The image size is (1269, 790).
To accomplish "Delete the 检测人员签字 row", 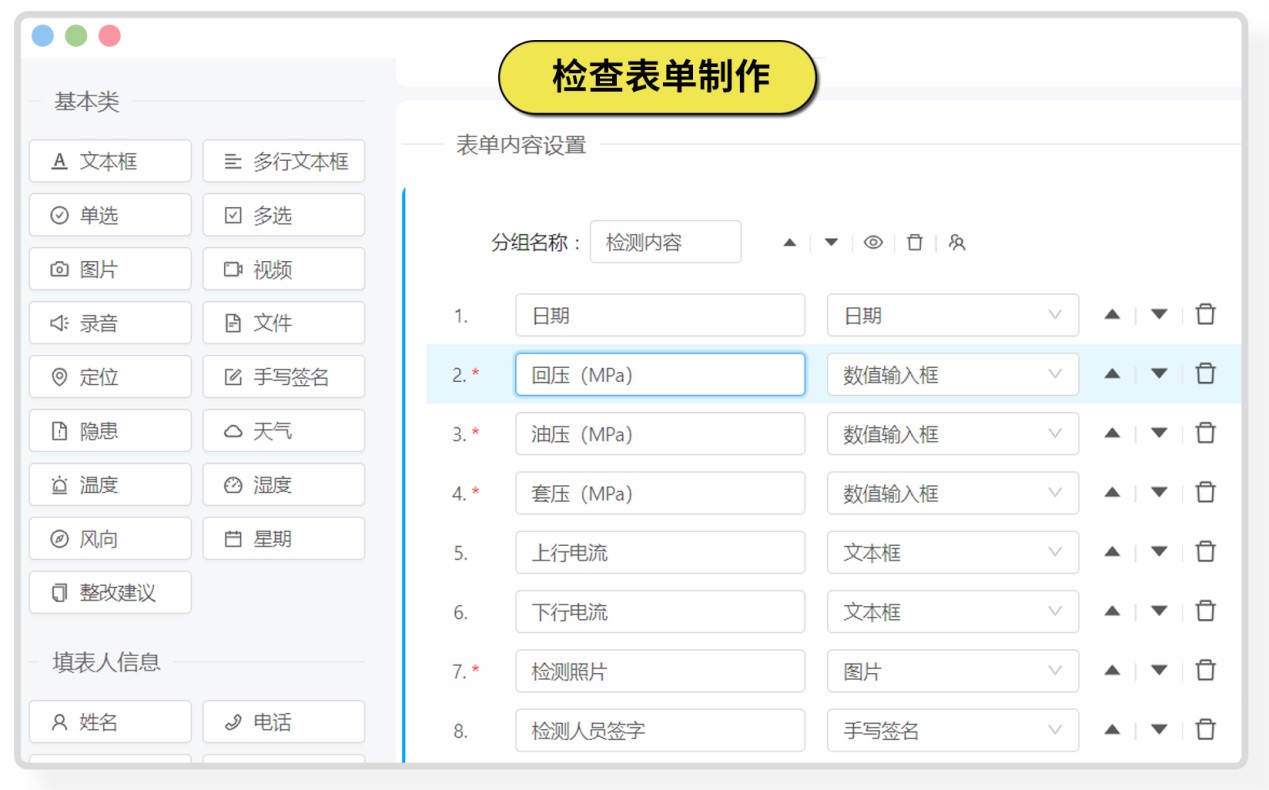I will click(x=1206, y=730).
